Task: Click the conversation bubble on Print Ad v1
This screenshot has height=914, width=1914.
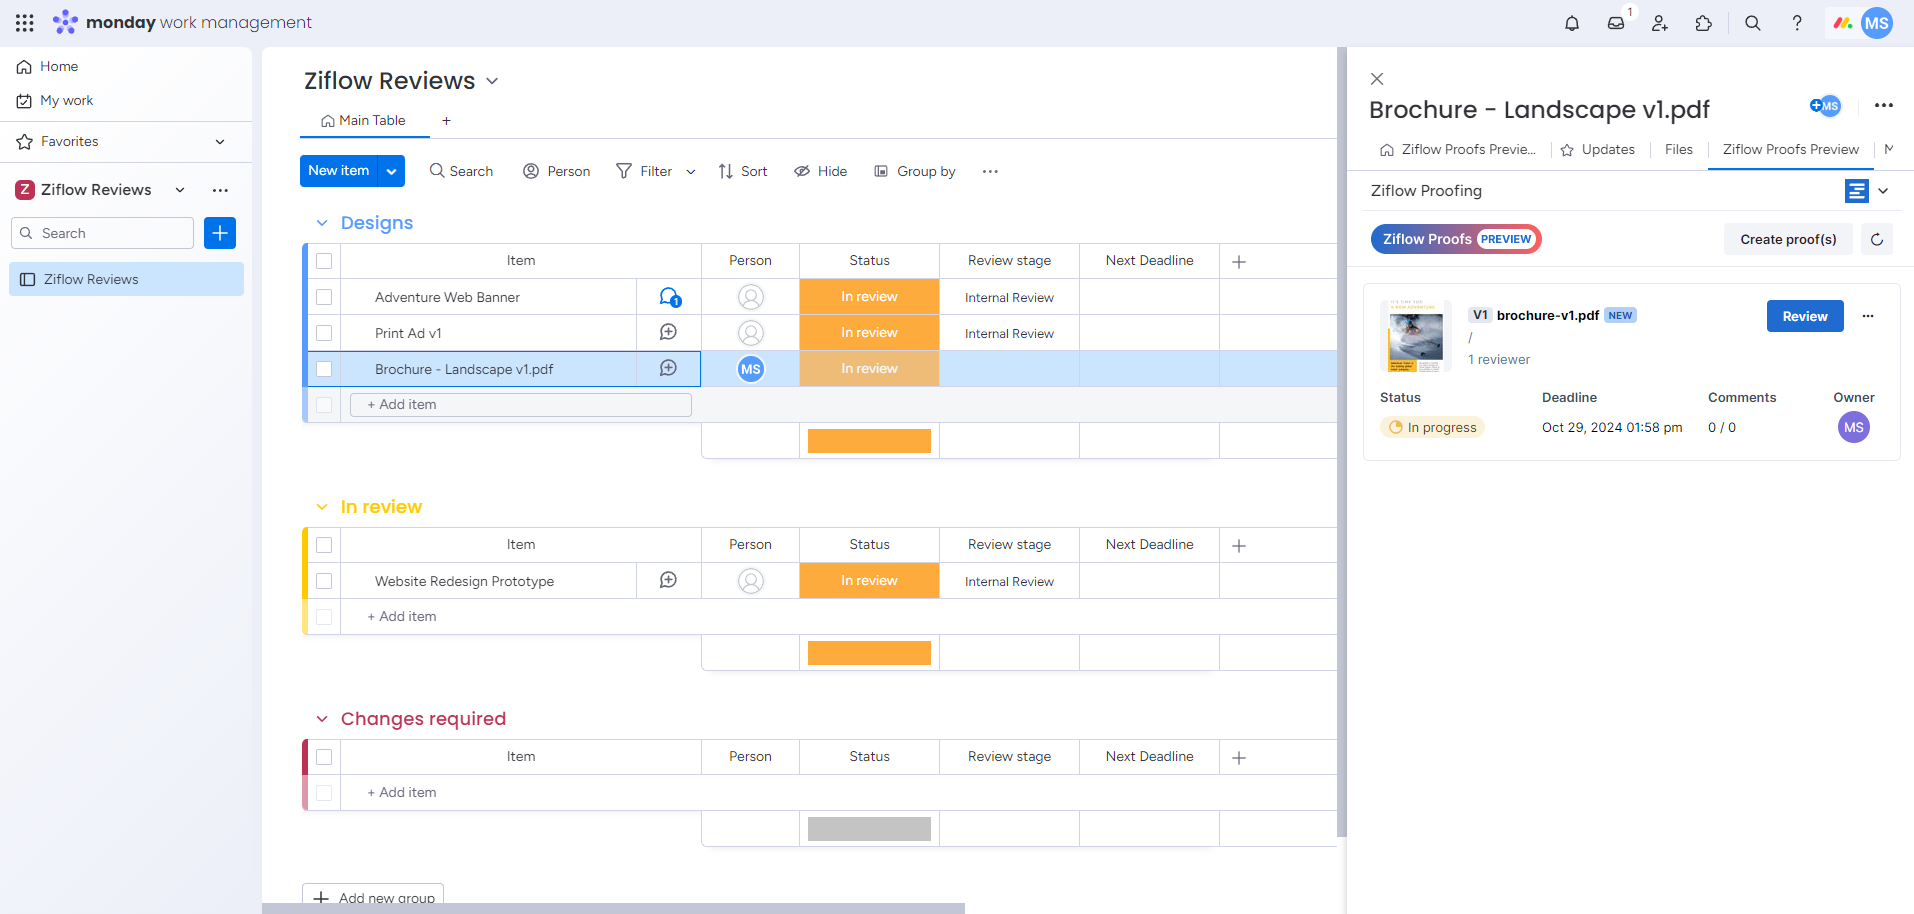Action: click(x=668, y=332)
